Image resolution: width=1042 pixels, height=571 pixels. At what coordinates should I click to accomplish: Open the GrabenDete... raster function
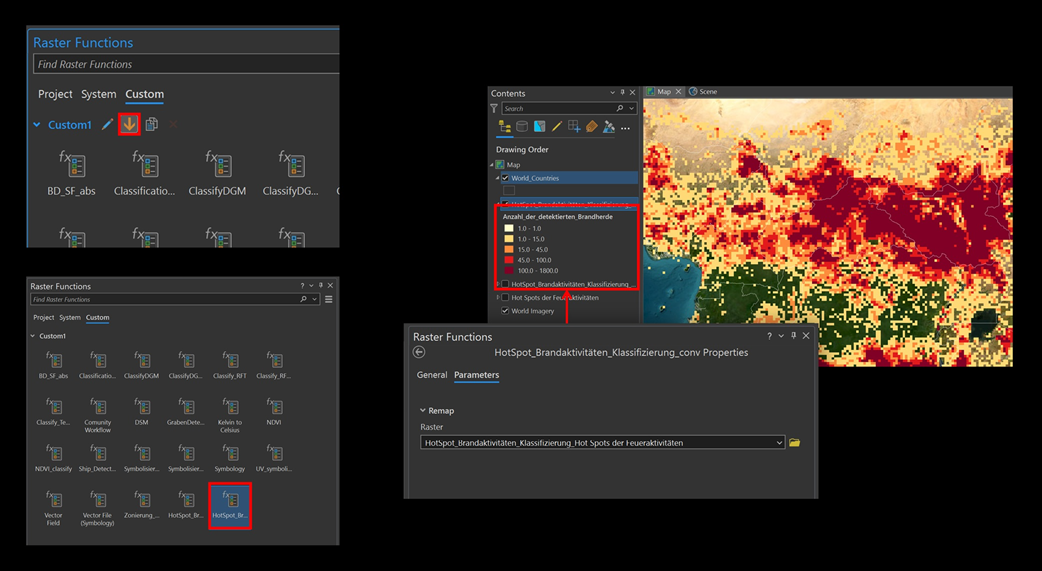coord(186,412)
